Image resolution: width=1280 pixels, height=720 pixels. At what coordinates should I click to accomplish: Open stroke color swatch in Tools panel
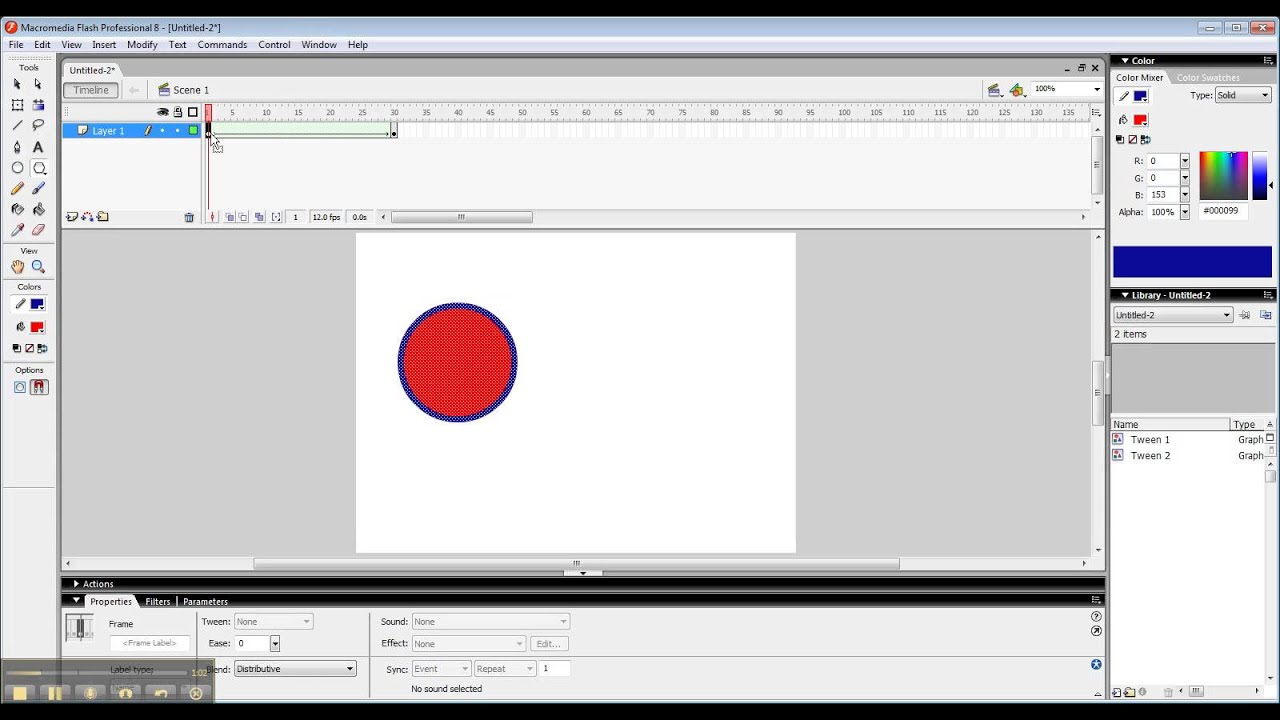[37, 305]
